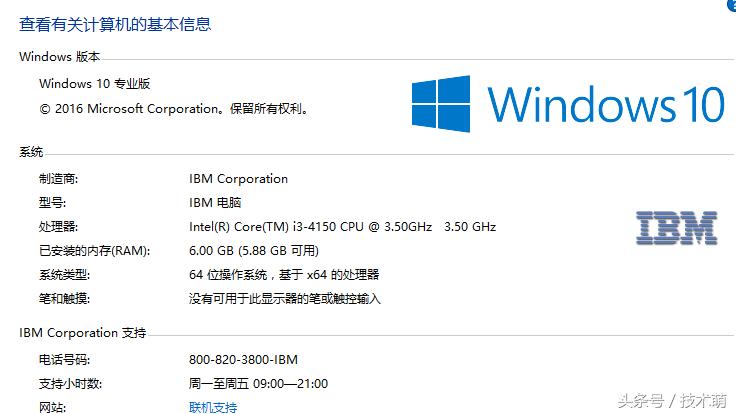Image resolution: width=736 pixels, height=414 pixels.
Task: Click the 6.00 GB installed memory value
Action: point(254,251)
